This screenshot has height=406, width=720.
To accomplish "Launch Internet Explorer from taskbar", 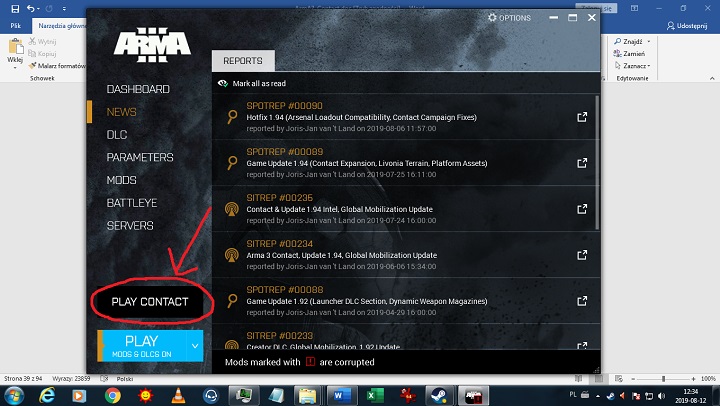I will point(47,395).
